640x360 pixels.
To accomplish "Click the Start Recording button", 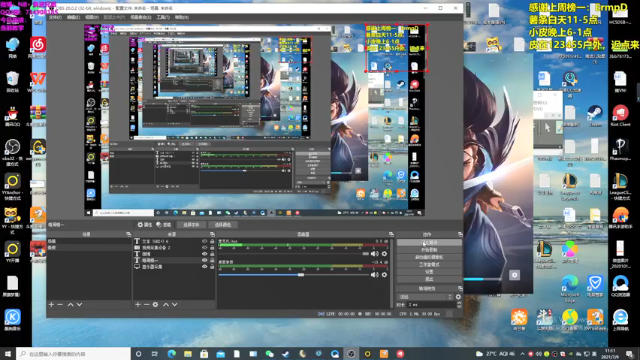I will pyautogui.click(x=429, y=250).
